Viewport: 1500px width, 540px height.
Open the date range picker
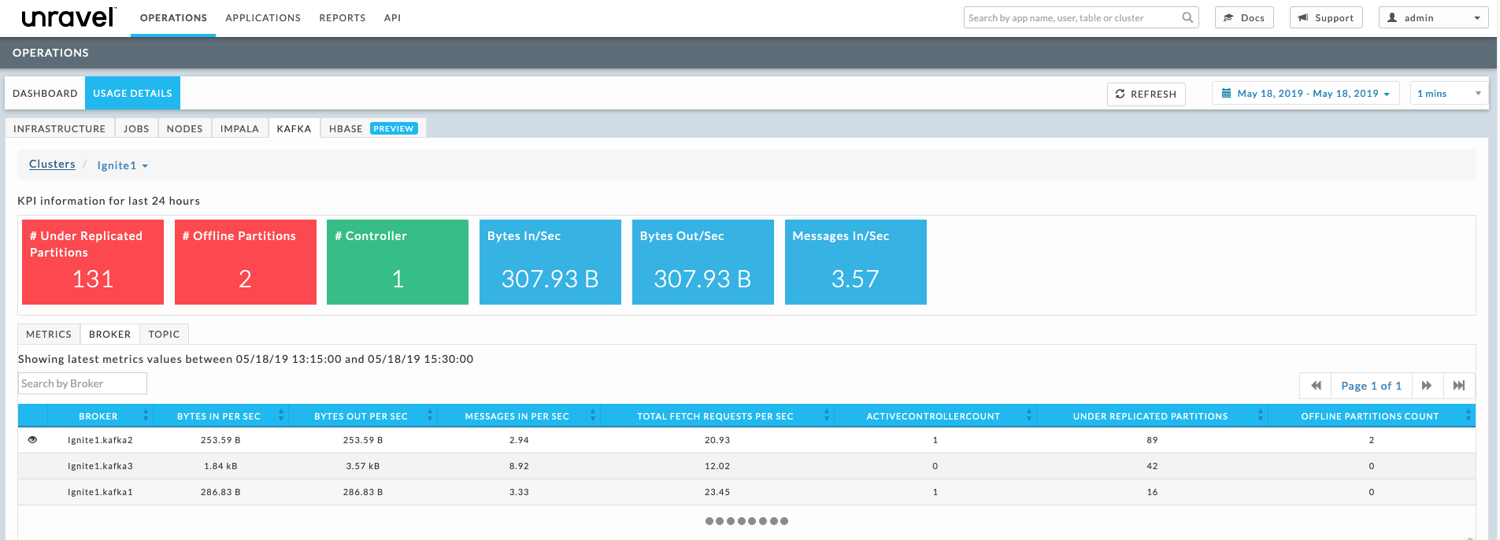click(x=1306, y=94)
